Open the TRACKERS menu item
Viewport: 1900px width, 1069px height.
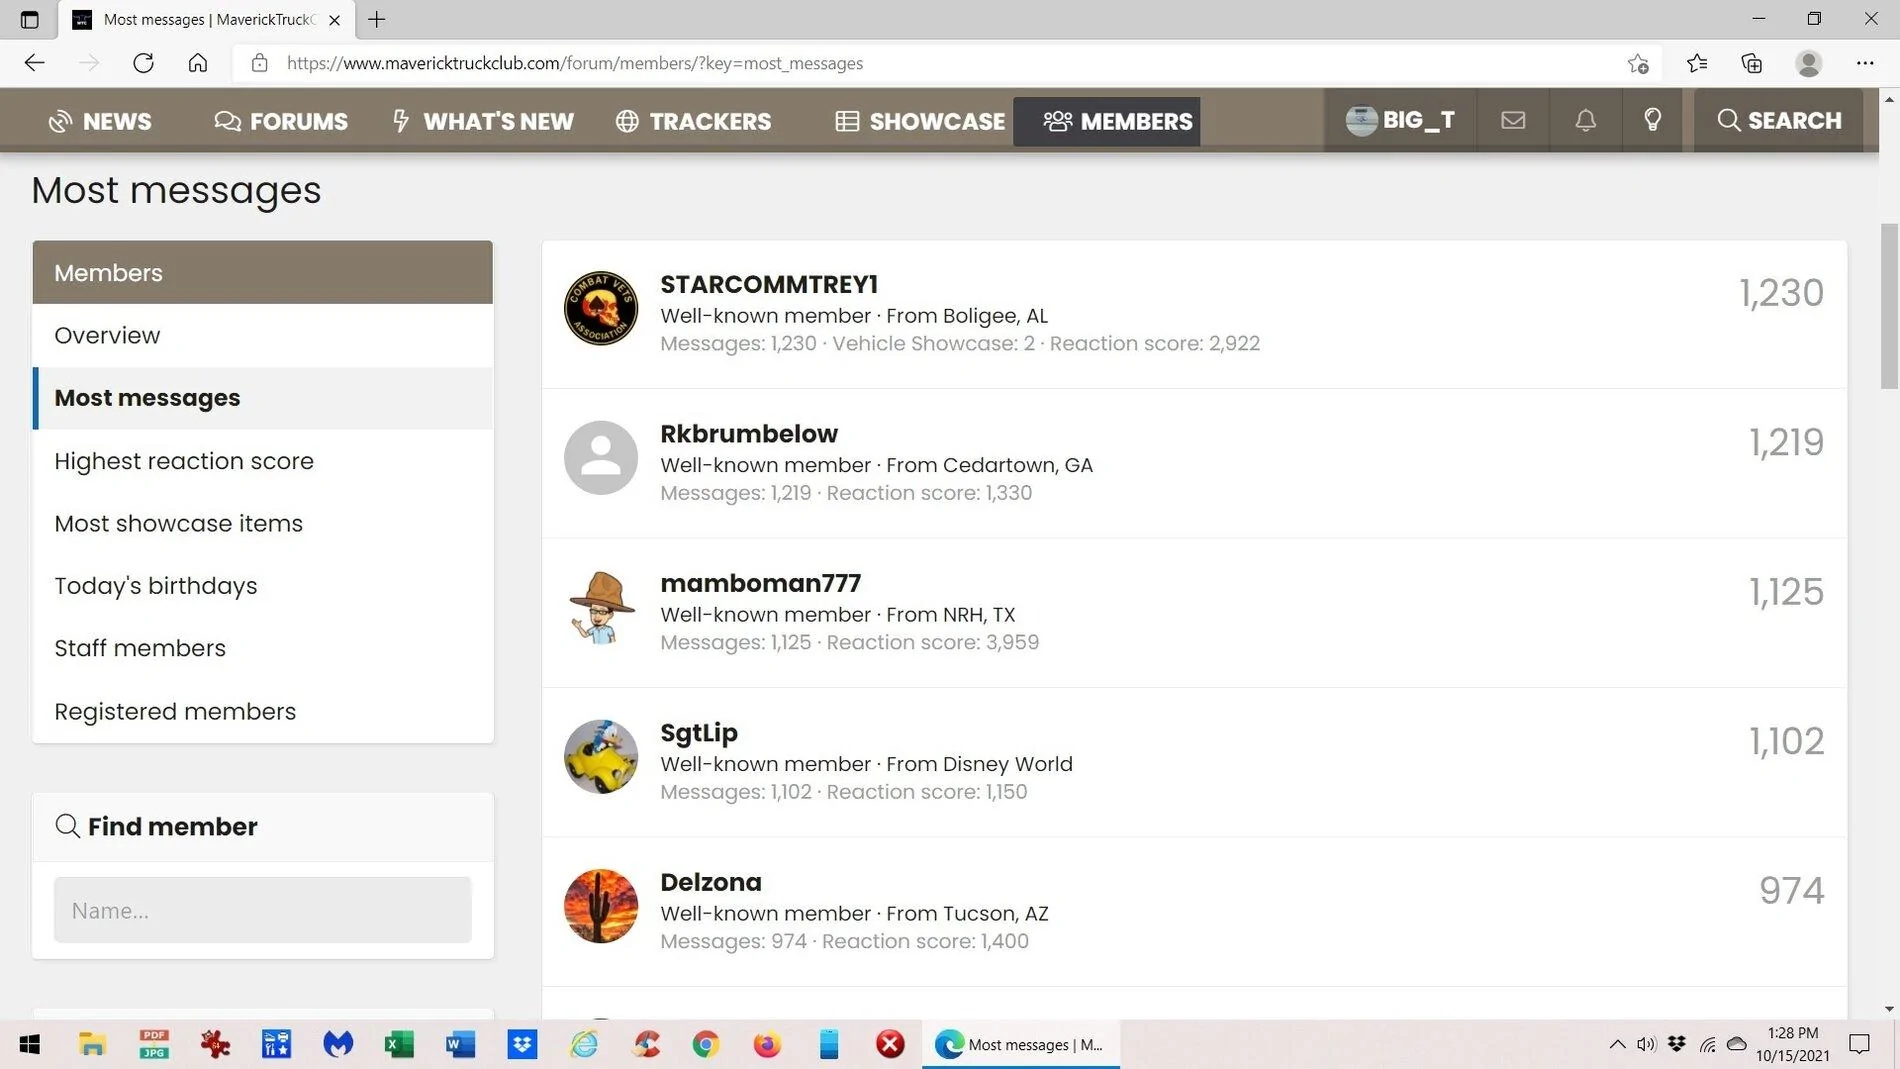click(694, 121)
